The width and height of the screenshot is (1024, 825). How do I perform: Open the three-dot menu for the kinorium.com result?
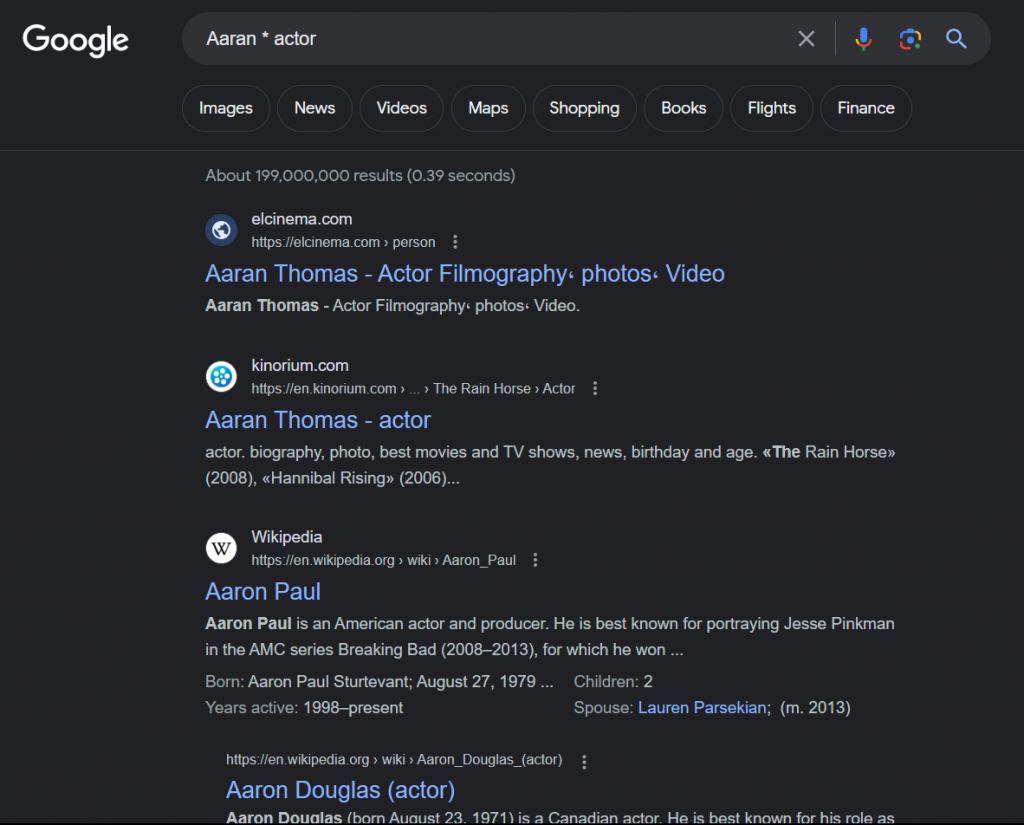coord(595,389)
